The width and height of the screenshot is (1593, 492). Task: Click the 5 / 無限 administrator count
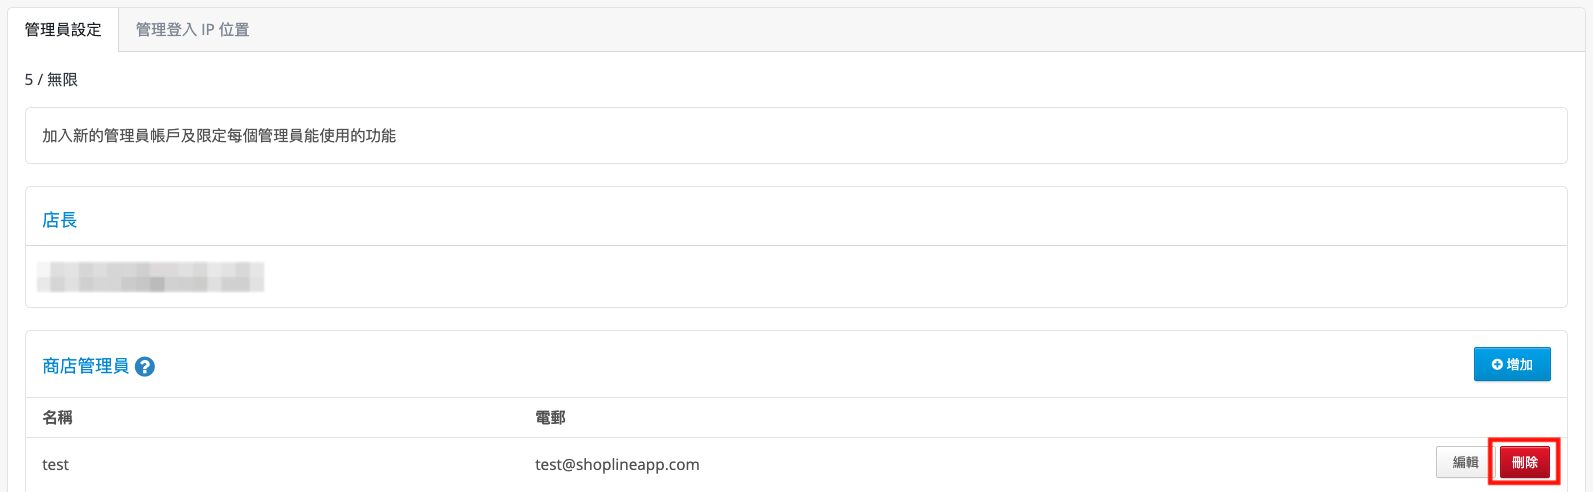pos(51,79)
